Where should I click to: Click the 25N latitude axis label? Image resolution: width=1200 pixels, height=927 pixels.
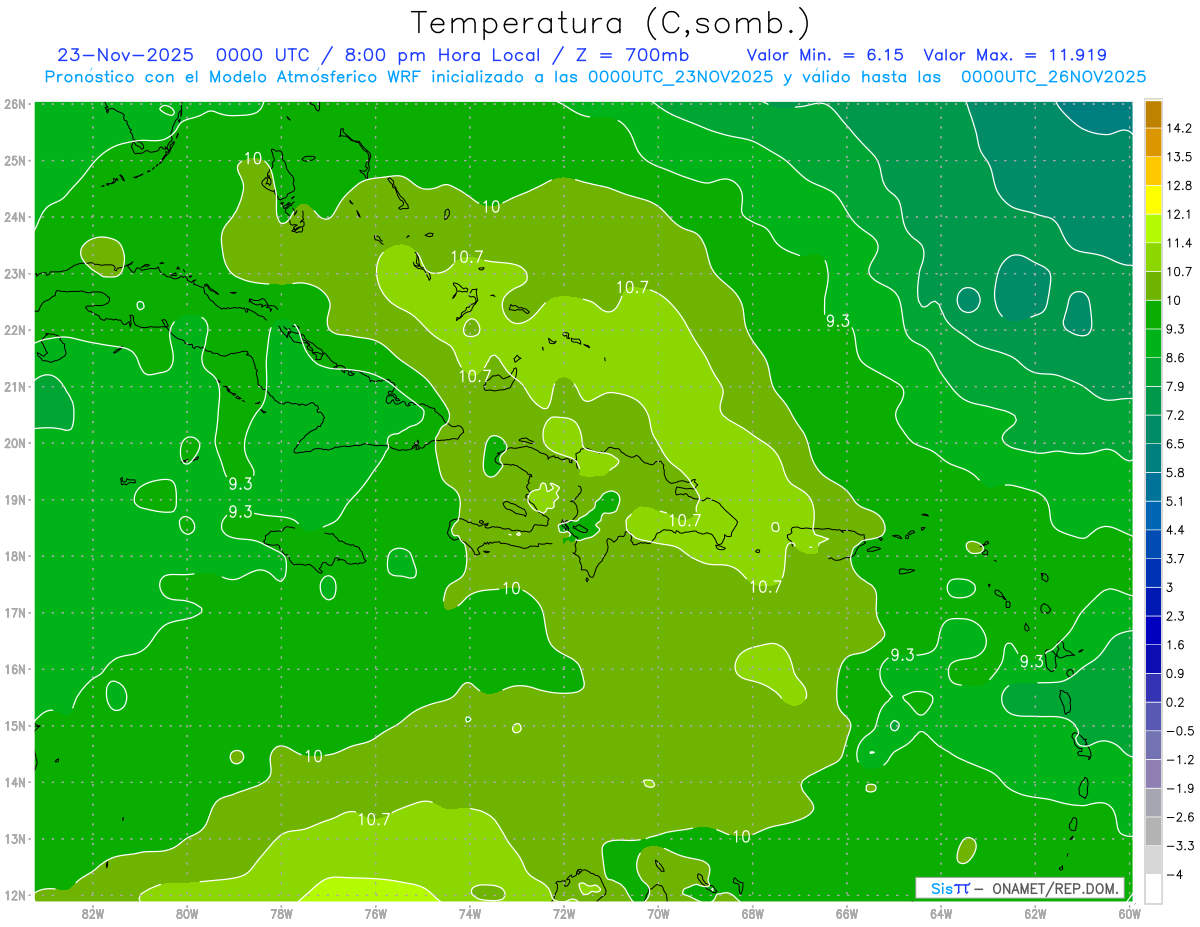pyautogui.click(x=15, y=160)
